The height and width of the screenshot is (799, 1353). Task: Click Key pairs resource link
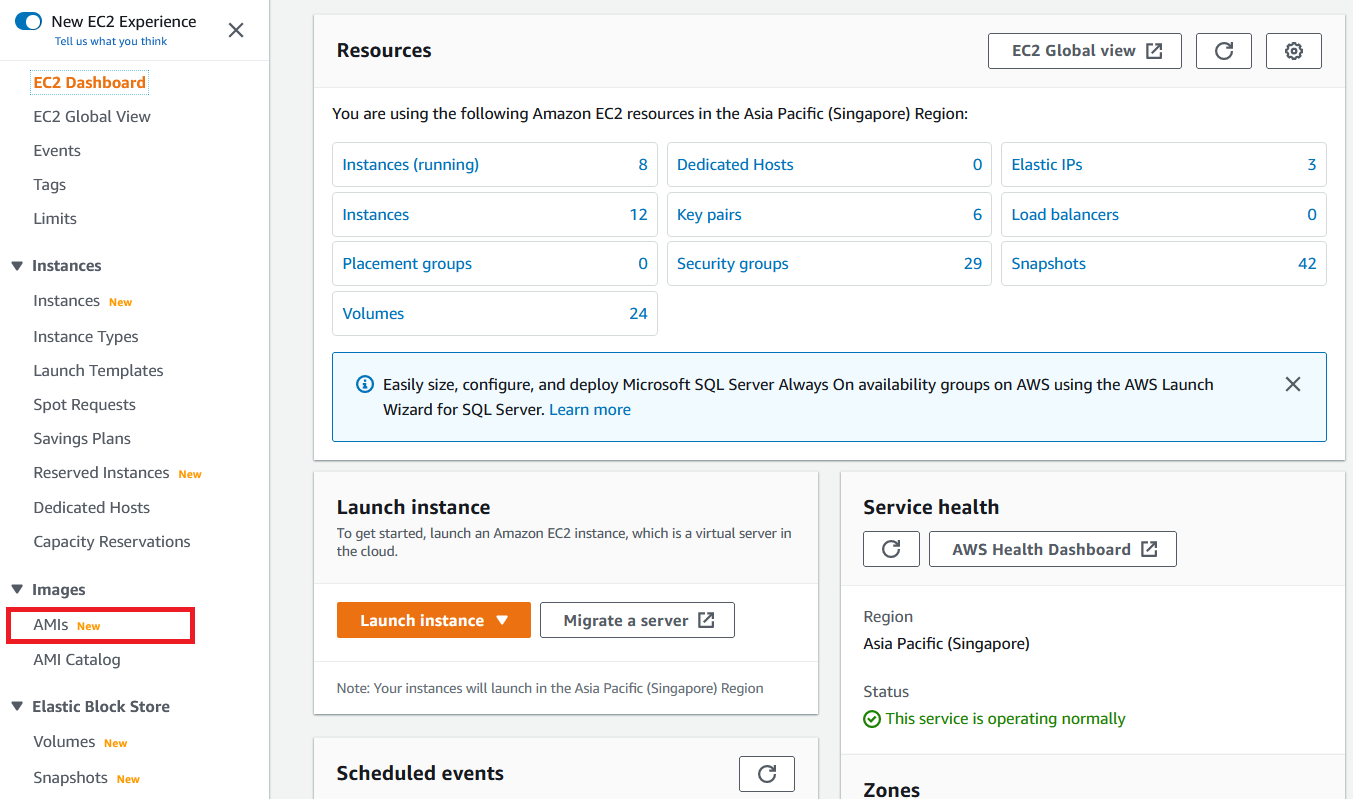click(709, 215)
